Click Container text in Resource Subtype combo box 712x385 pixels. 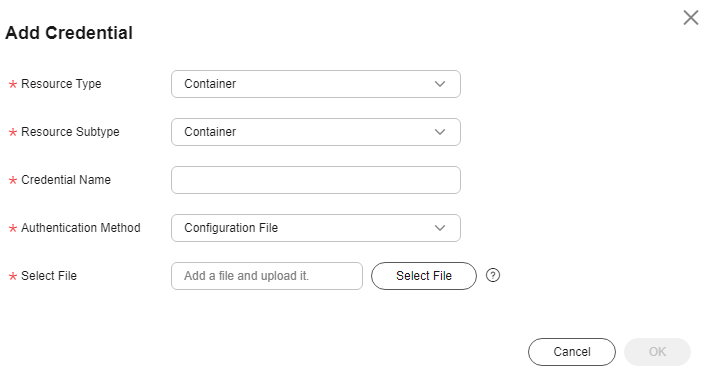tap(210, 132)
